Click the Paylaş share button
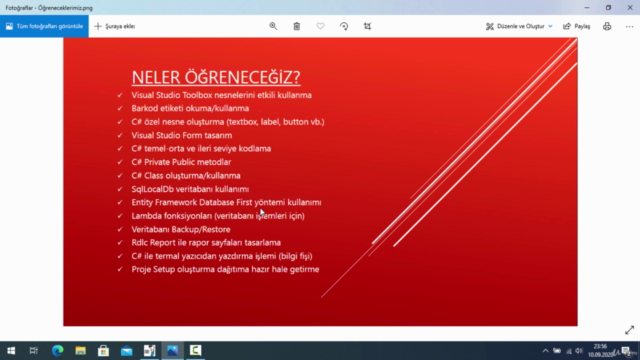The height and width of the screenshot is (360, 640). (577, 26)
